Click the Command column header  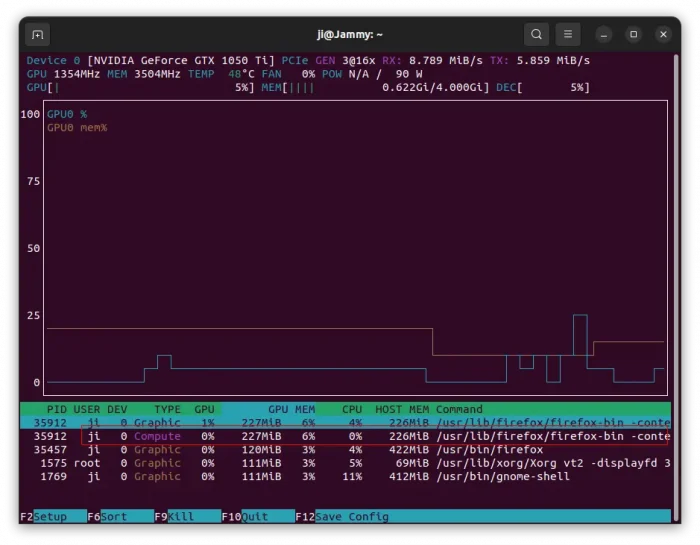(459, 409)
